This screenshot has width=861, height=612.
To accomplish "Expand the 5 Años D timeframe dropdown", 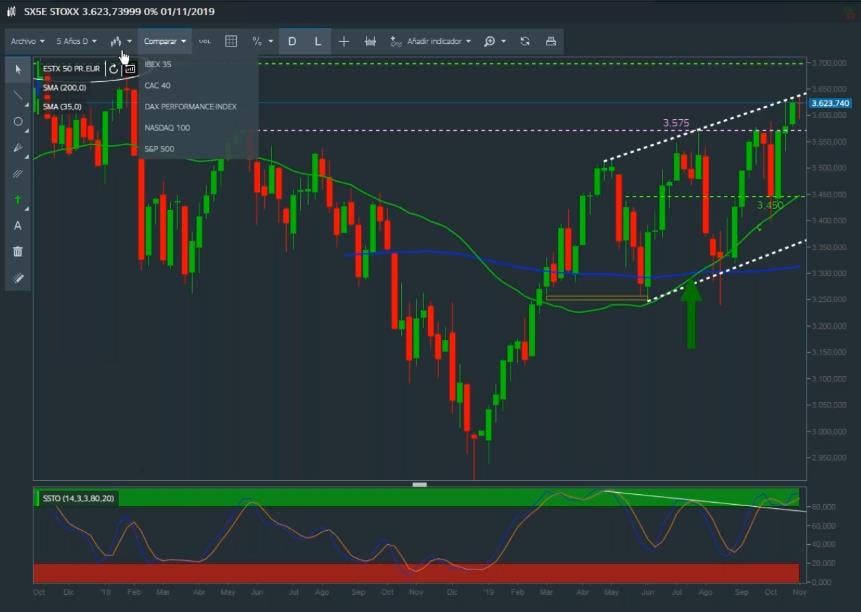I will click(x=76, y=41).
